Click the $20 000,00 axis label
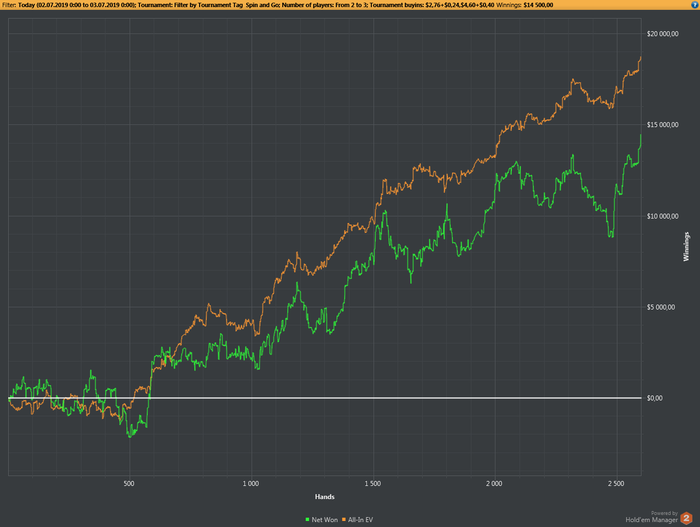This screenshot has width=700, height=527. (x=662, y=34)
